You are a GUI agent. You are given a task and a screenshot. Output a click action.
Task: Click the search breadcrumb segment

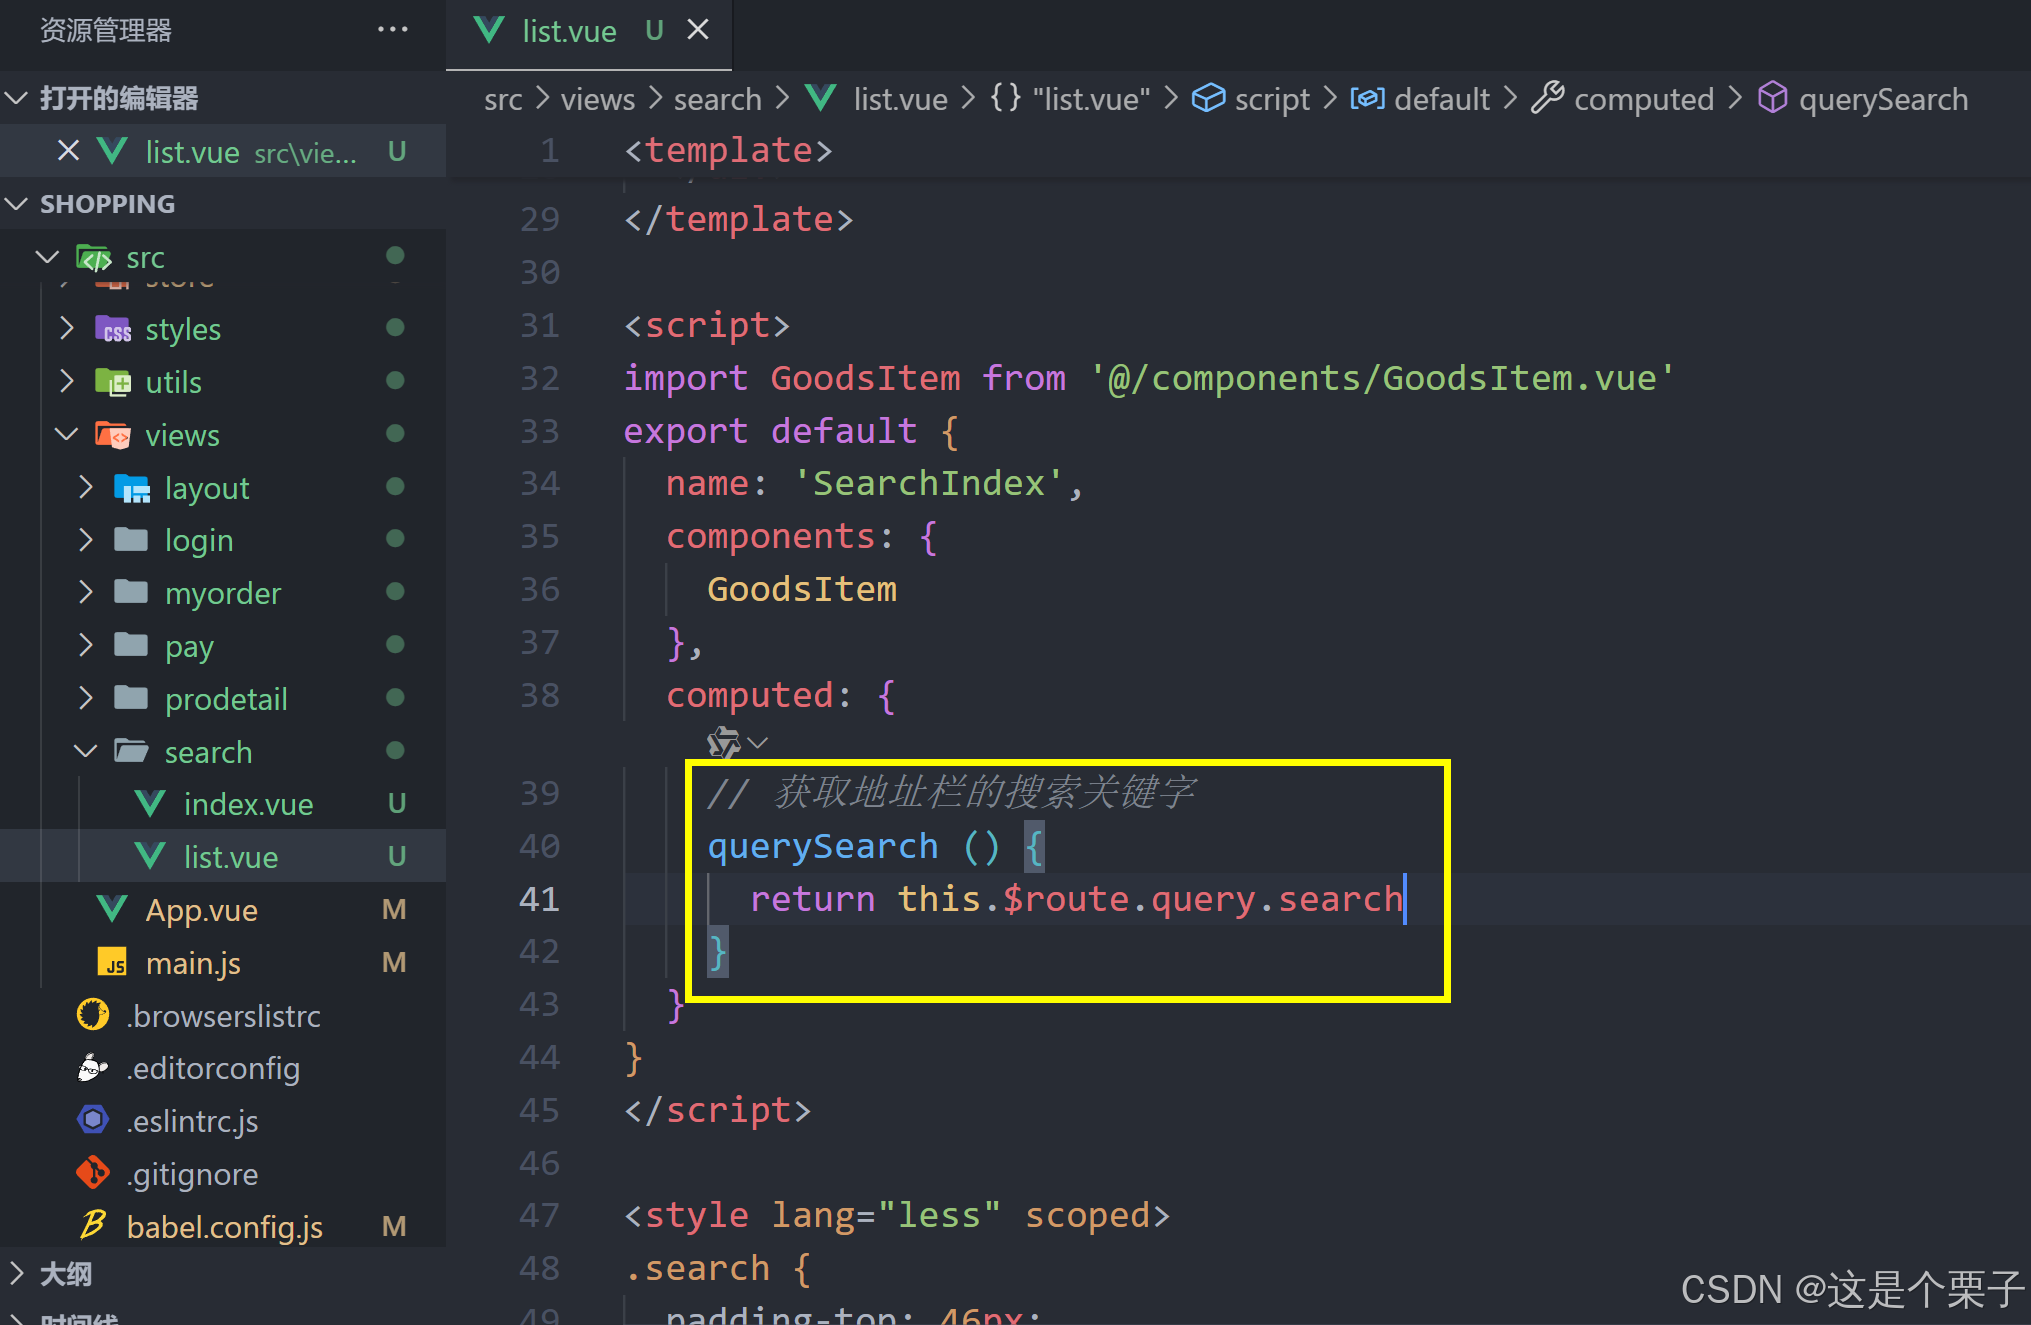coord(718,99)
